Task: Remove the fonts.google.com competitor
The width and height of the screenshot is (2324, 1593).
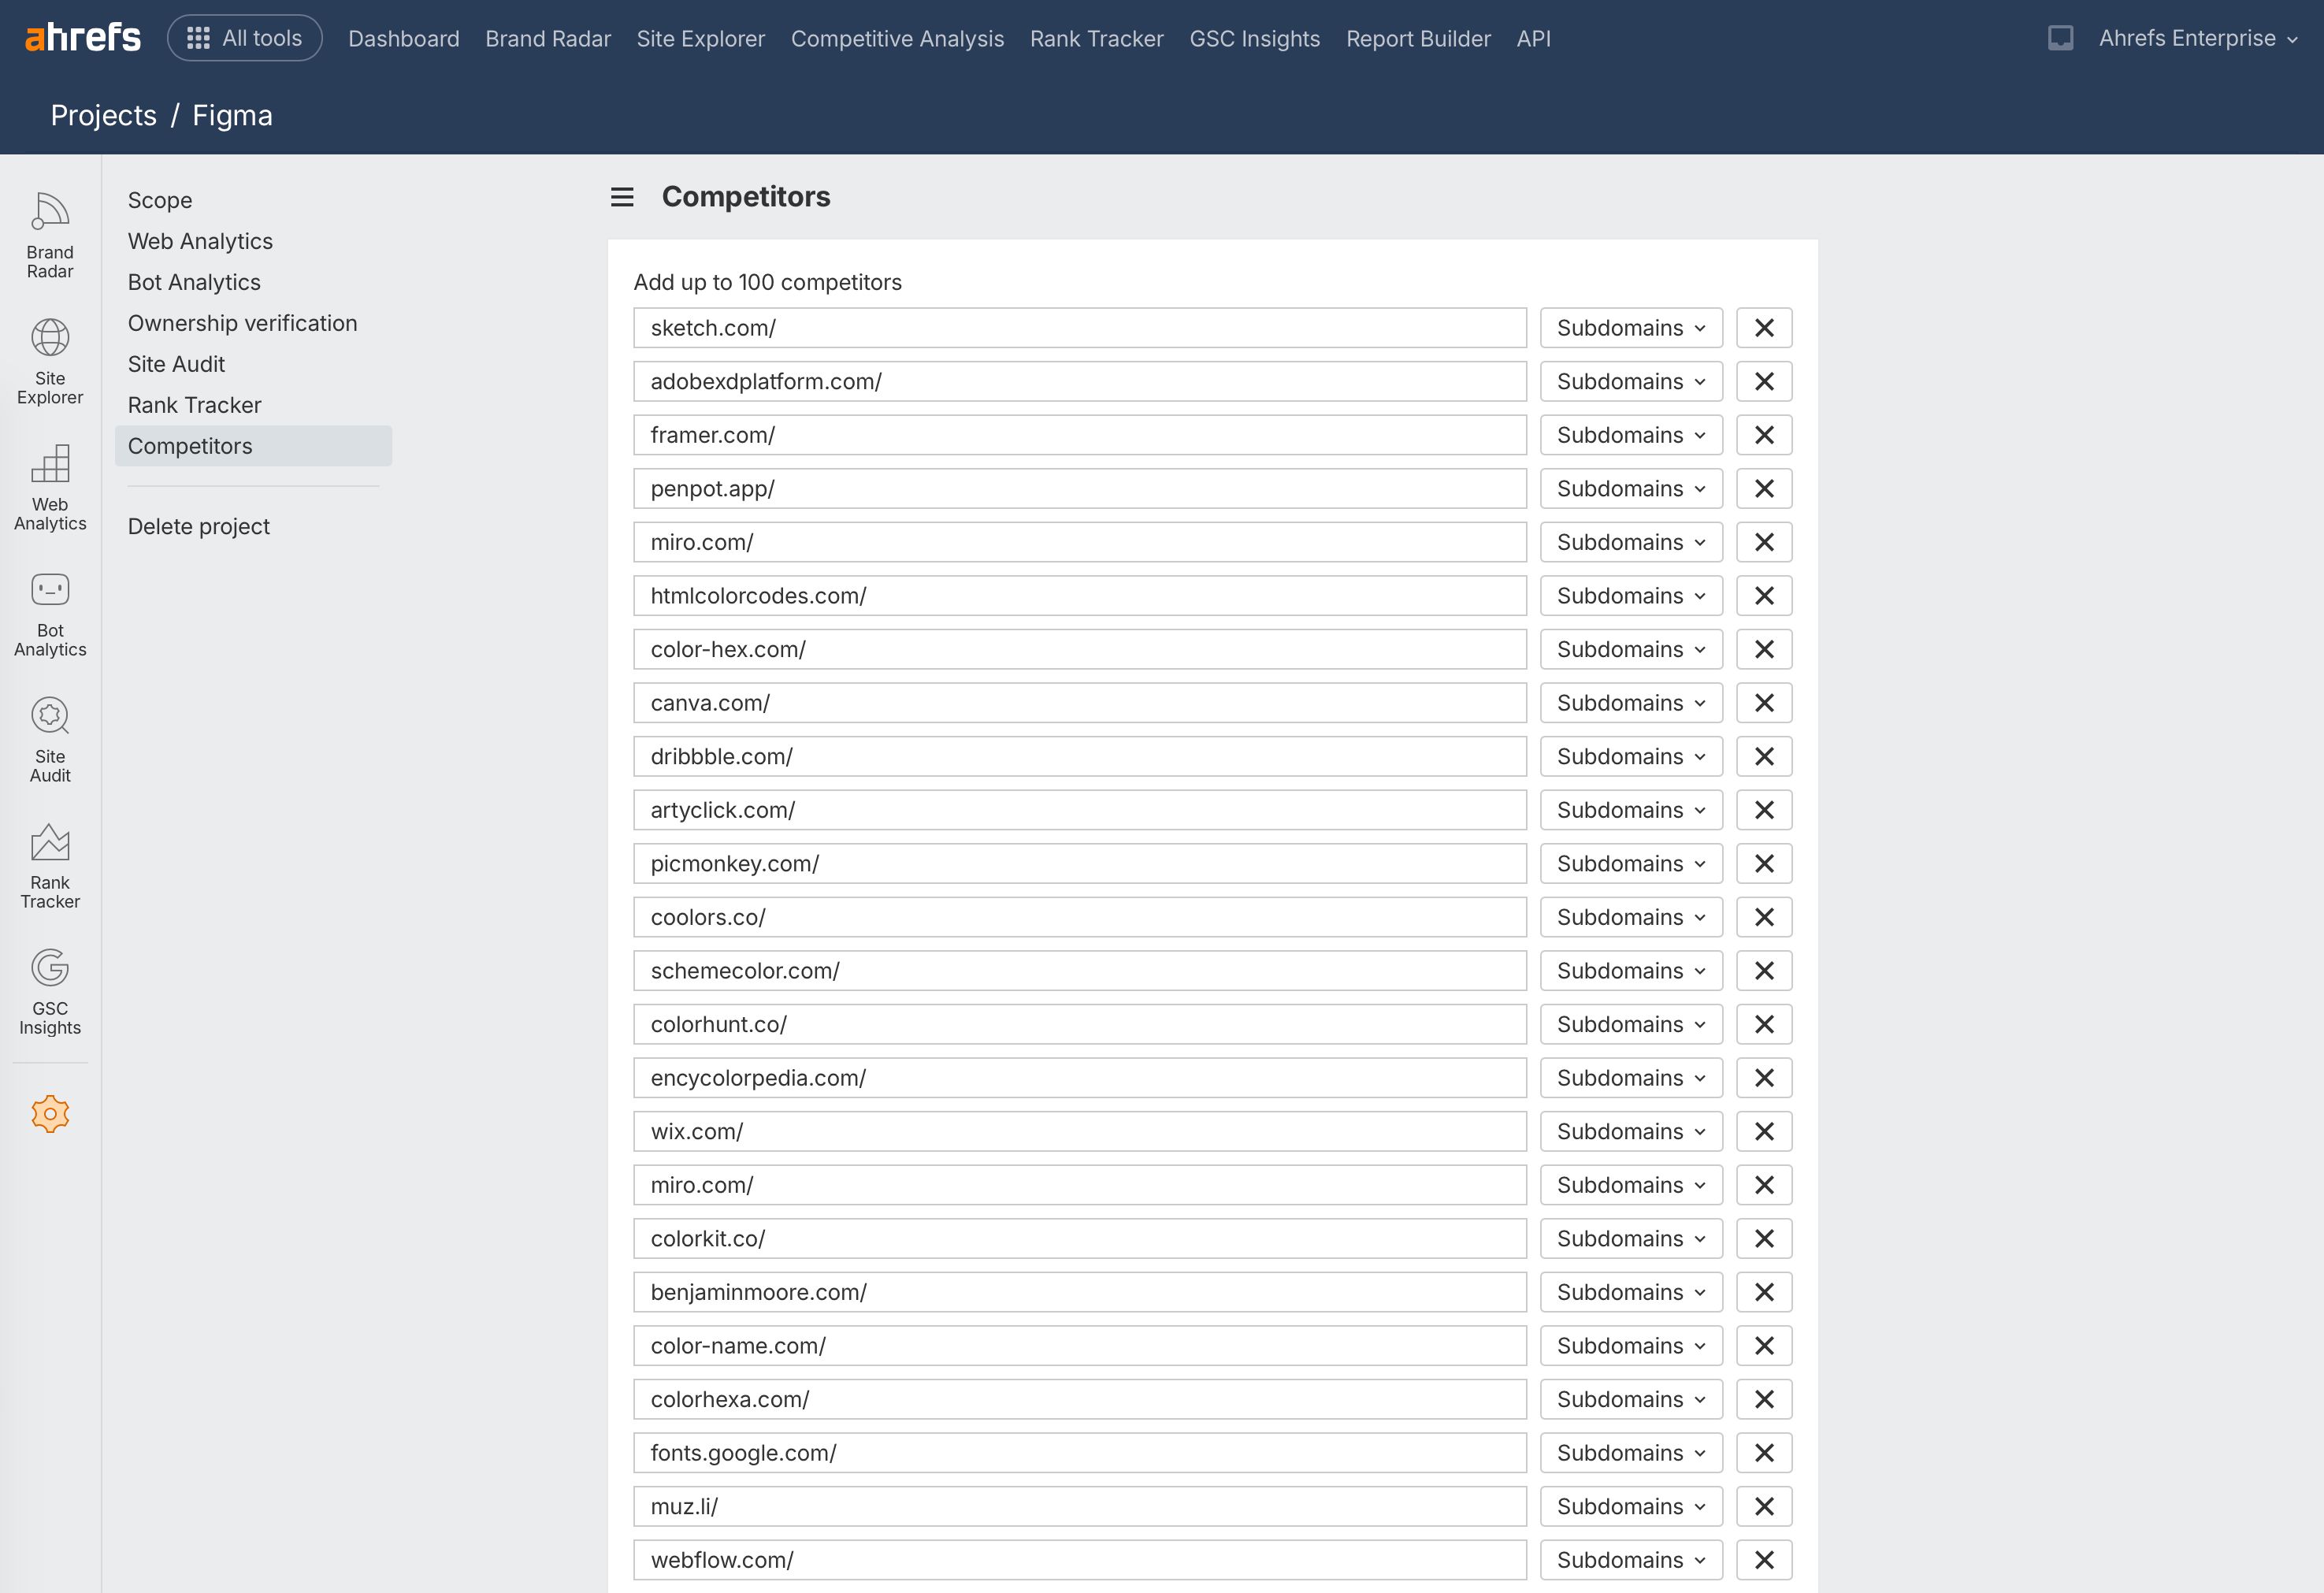Action: coord(1764,1453)
